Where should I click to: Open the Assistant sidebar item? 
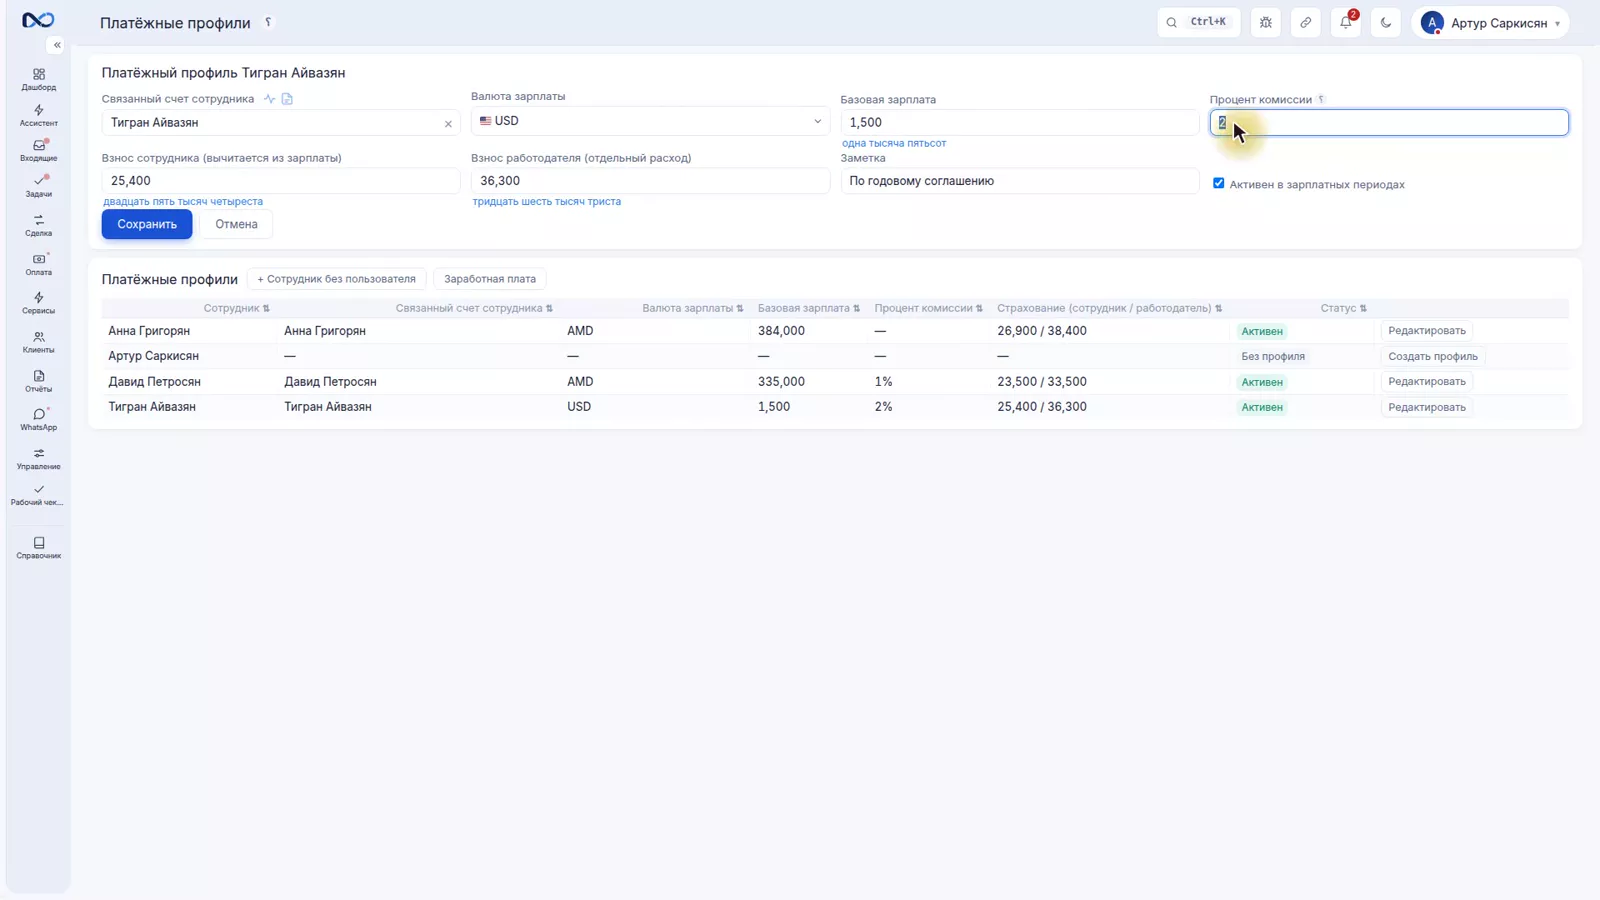pos(38,115)
